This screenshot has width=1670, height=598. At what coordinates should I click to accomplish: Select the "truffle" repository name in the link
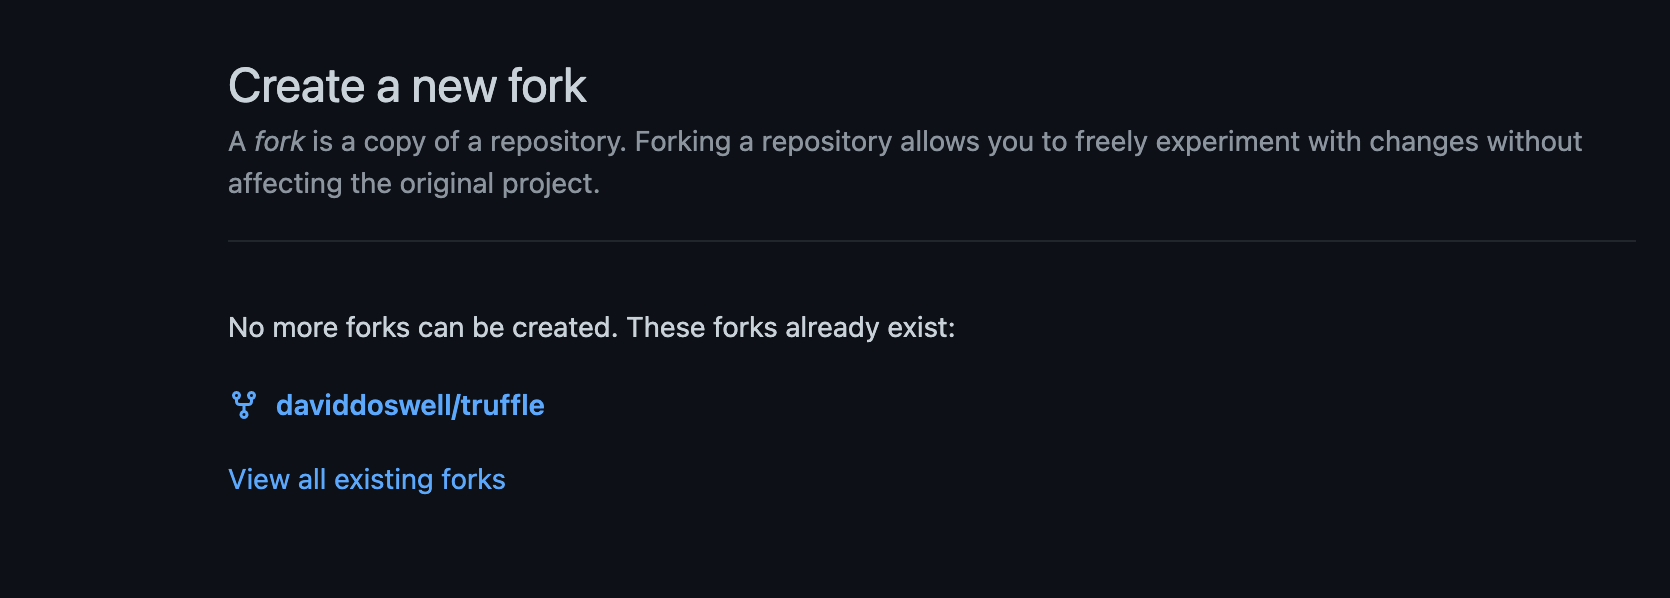(503, 405)
